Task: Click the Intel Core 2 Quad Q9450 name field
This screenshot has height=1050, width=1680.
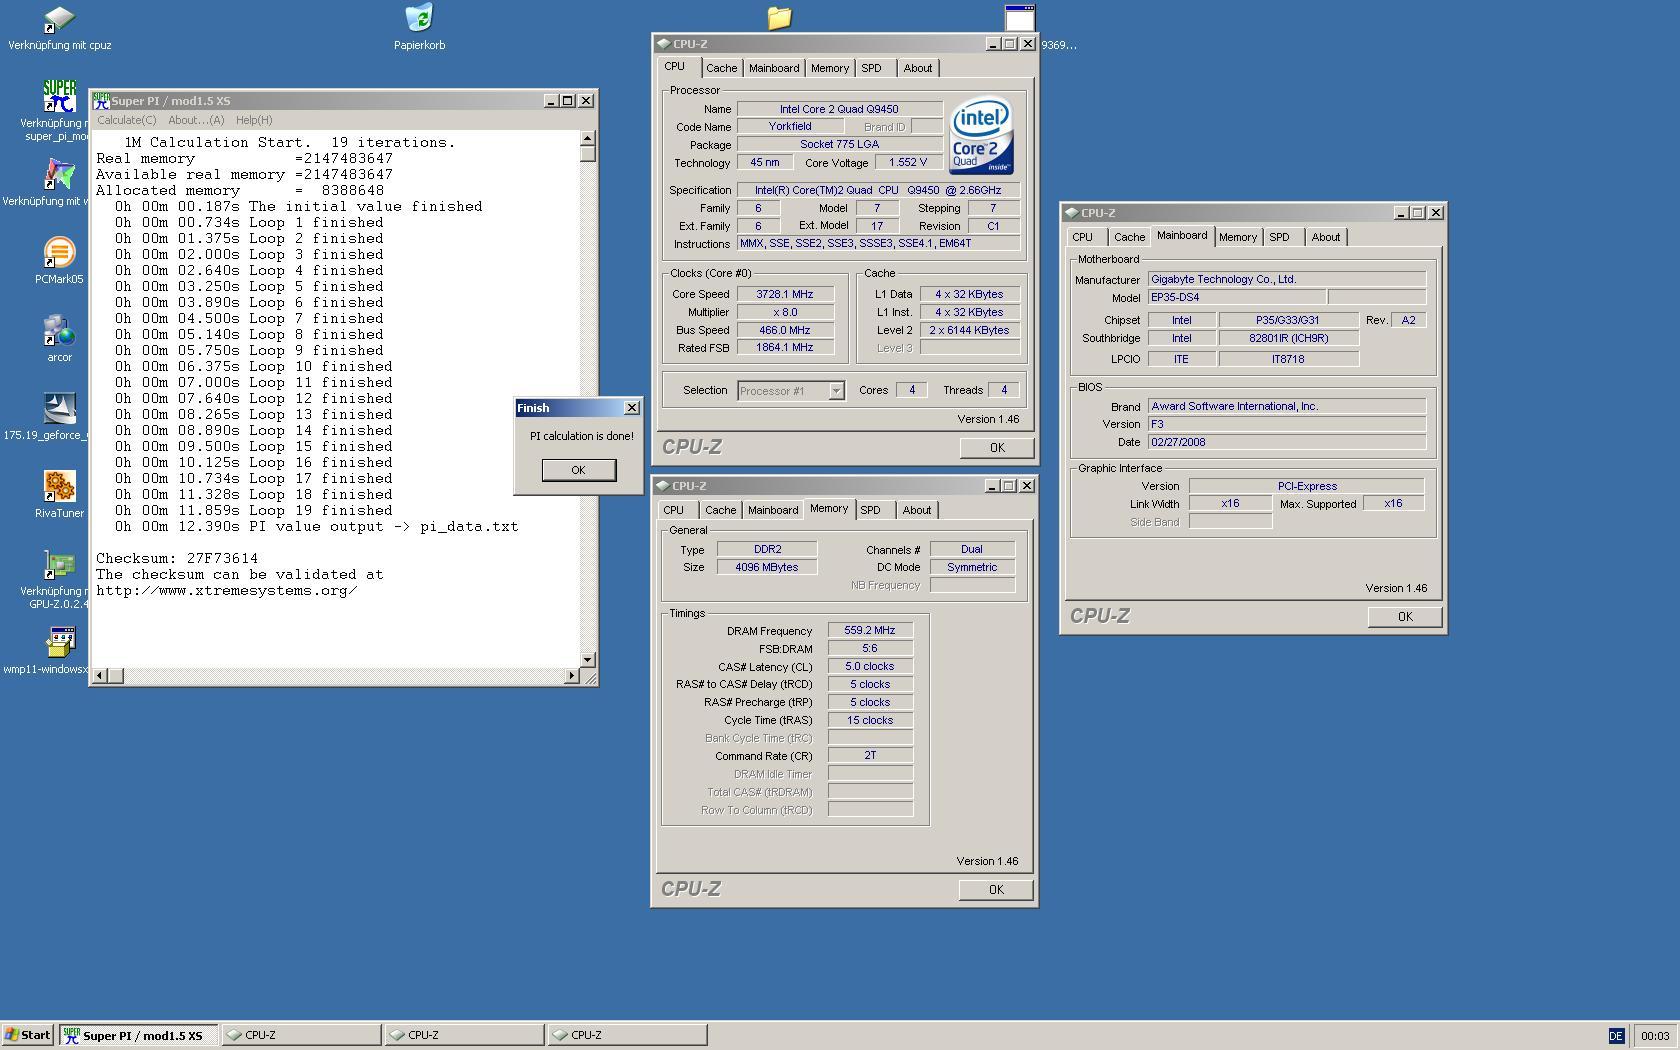Action: pyautogui.click(x=840, y=109)
